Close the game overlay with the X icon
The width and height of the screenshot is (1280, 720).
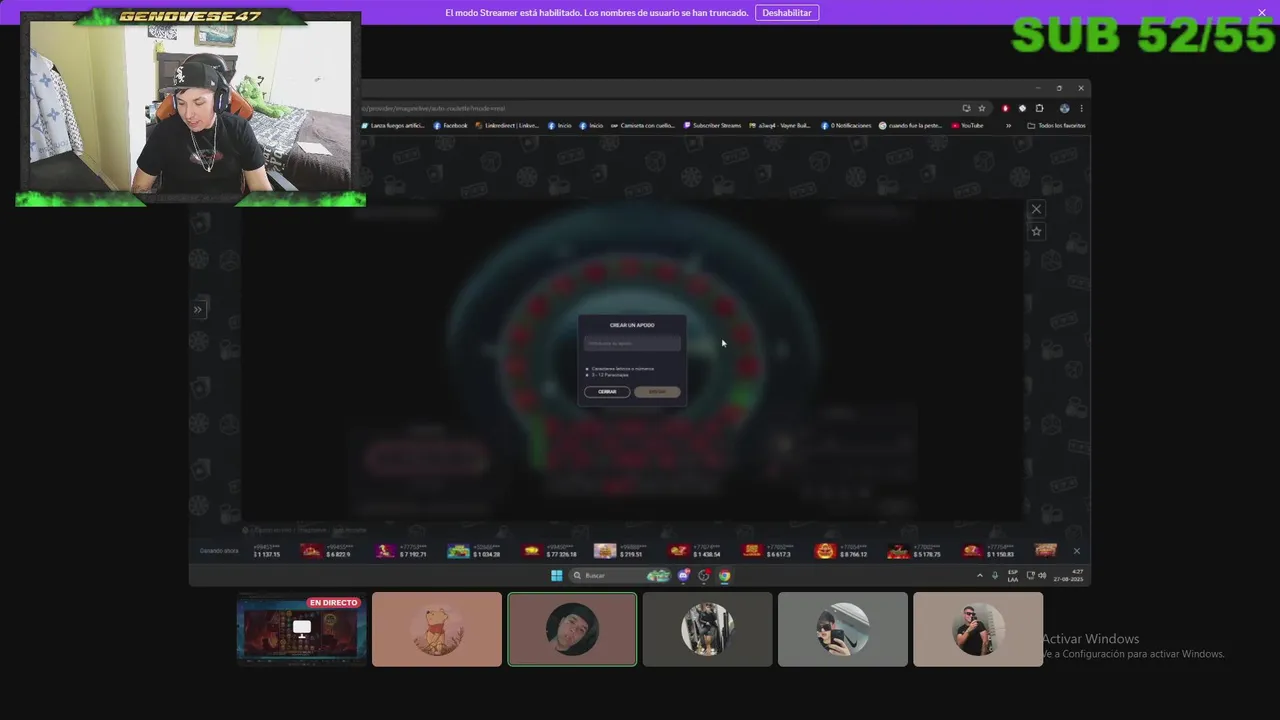tap(1036, 209)
